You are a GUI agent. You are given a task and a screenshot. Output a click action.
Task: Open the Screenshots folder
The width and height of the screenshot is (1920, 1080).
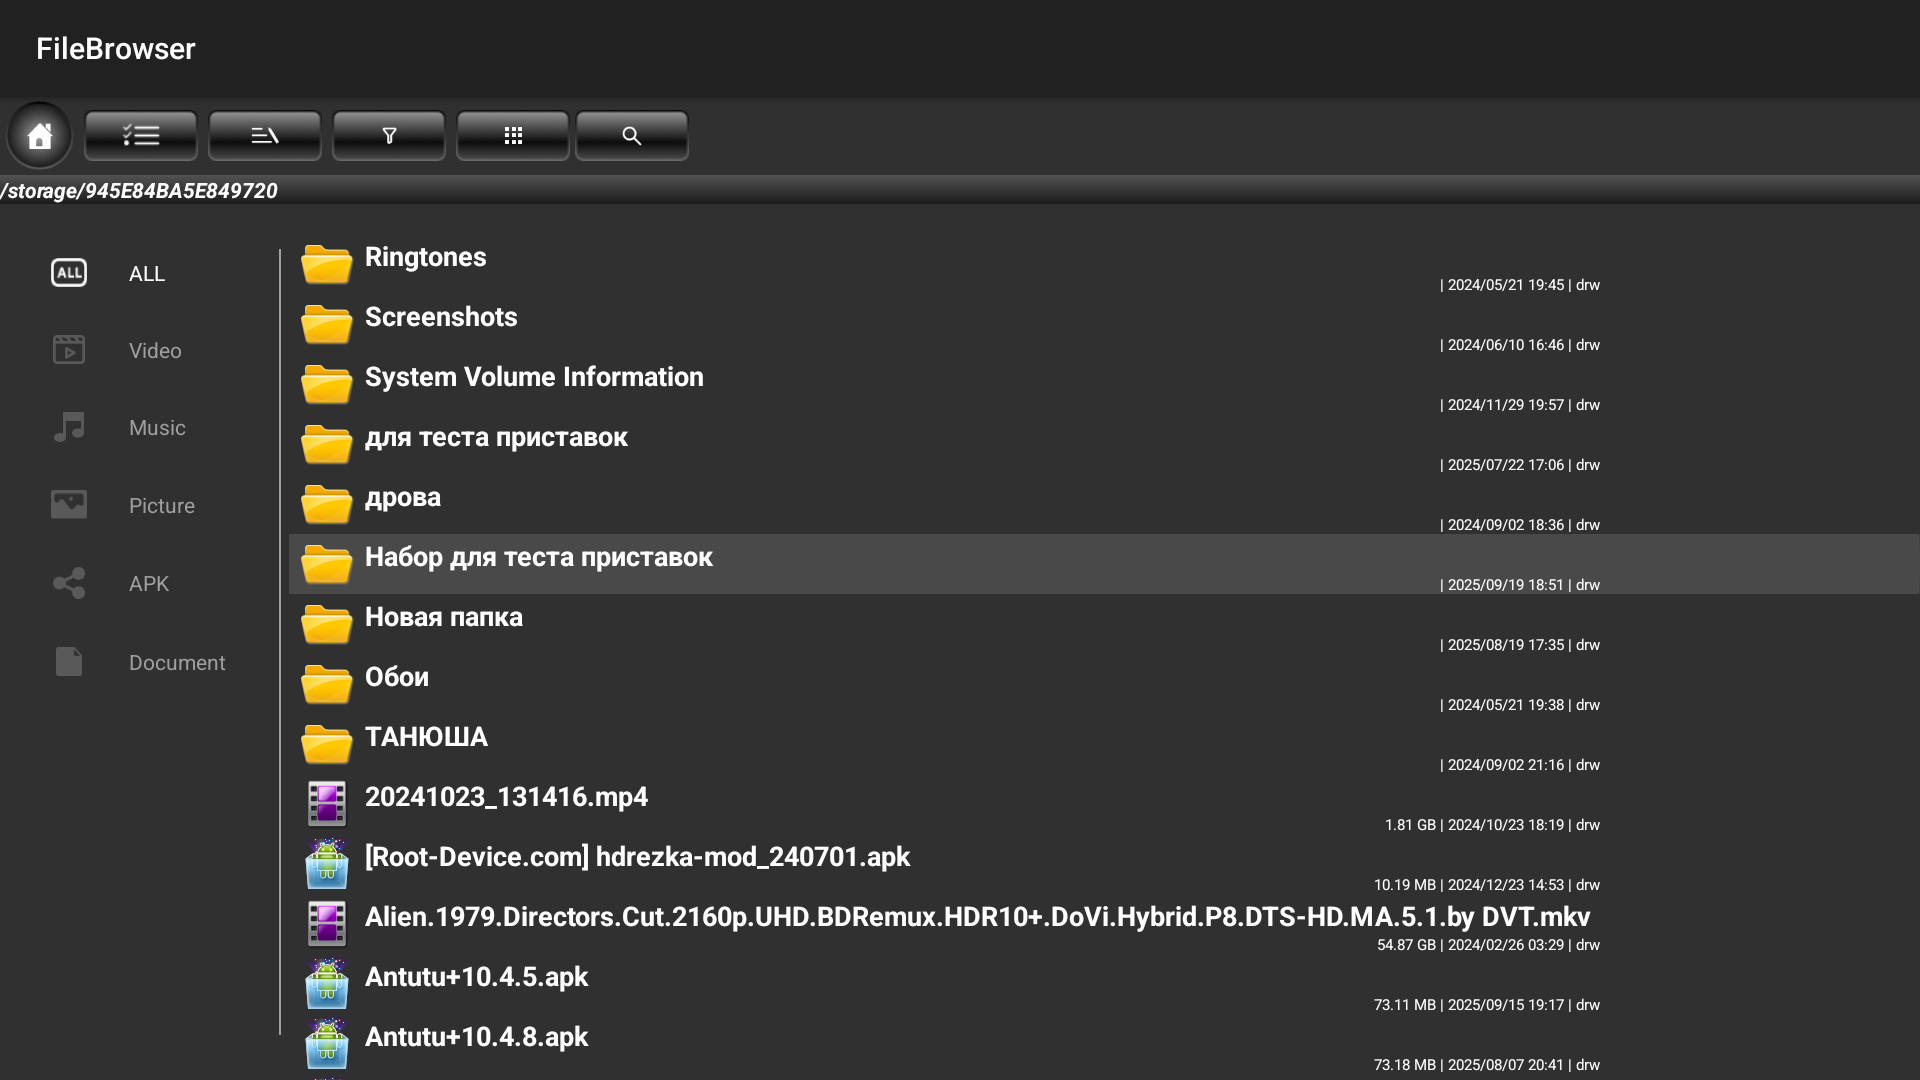click(x=441, y=318)
